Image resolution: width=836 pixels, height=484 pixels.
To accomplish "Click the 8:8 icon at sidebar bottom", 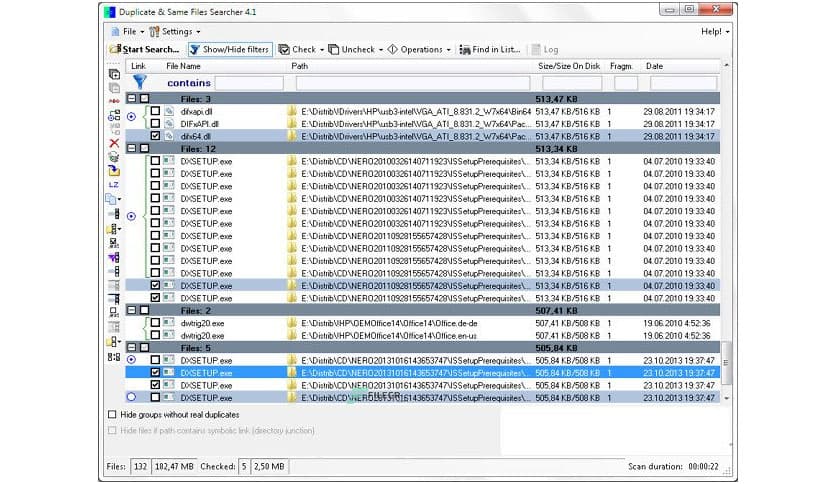I will [114, 357].
